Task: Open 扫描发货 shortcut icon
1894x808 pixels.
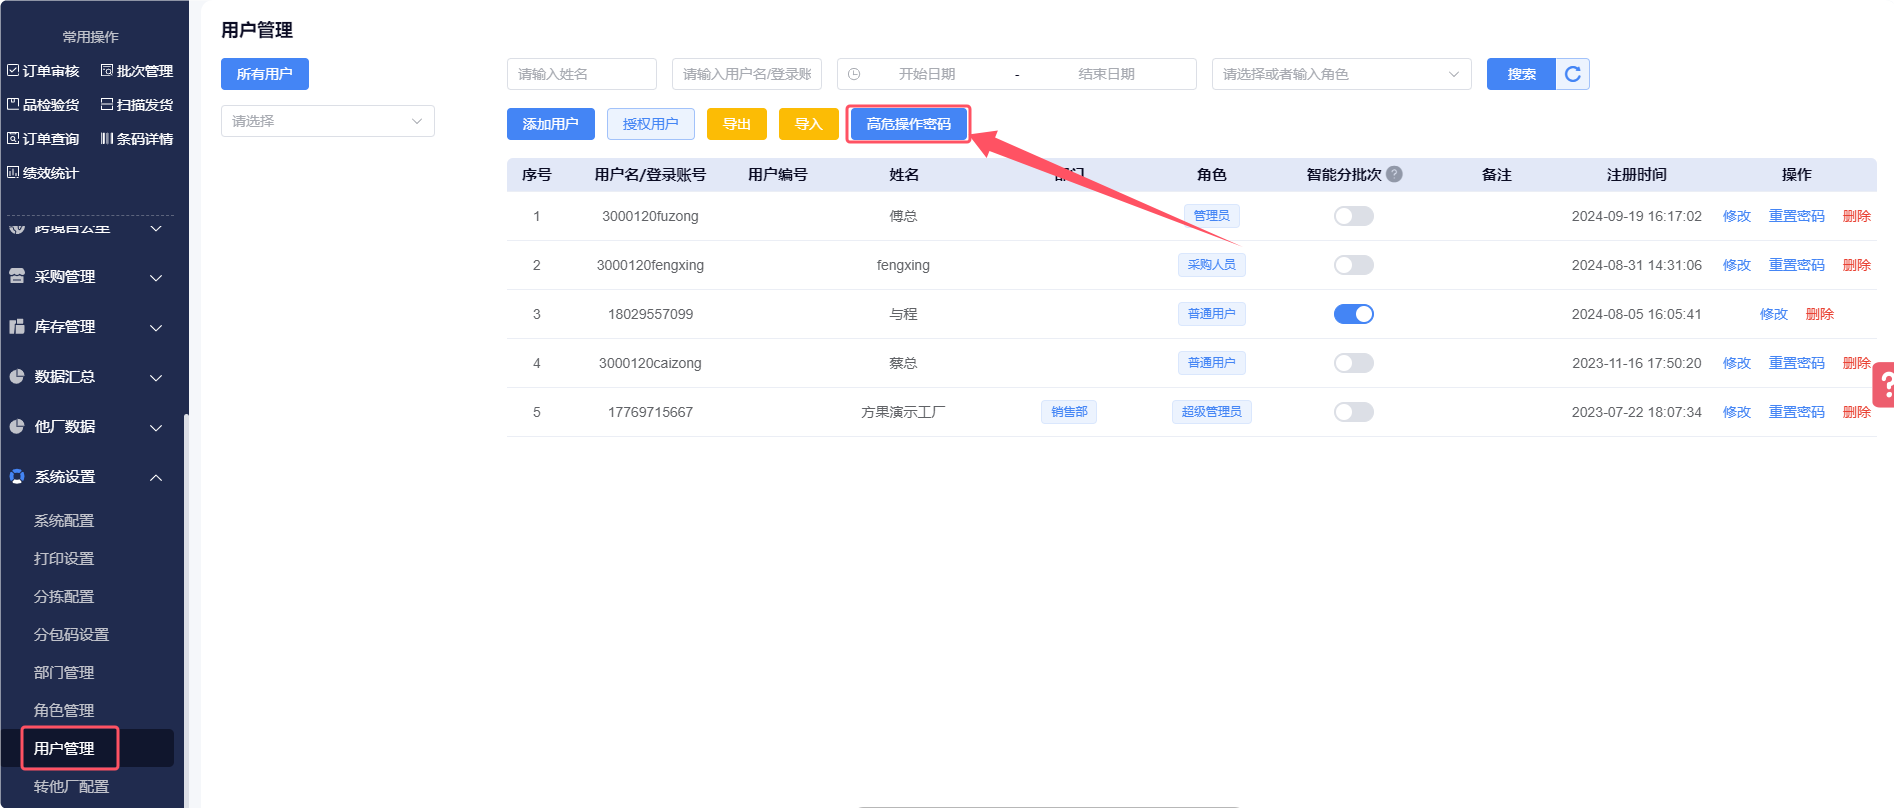Action: pyautogui.click(x=107, y=104)
